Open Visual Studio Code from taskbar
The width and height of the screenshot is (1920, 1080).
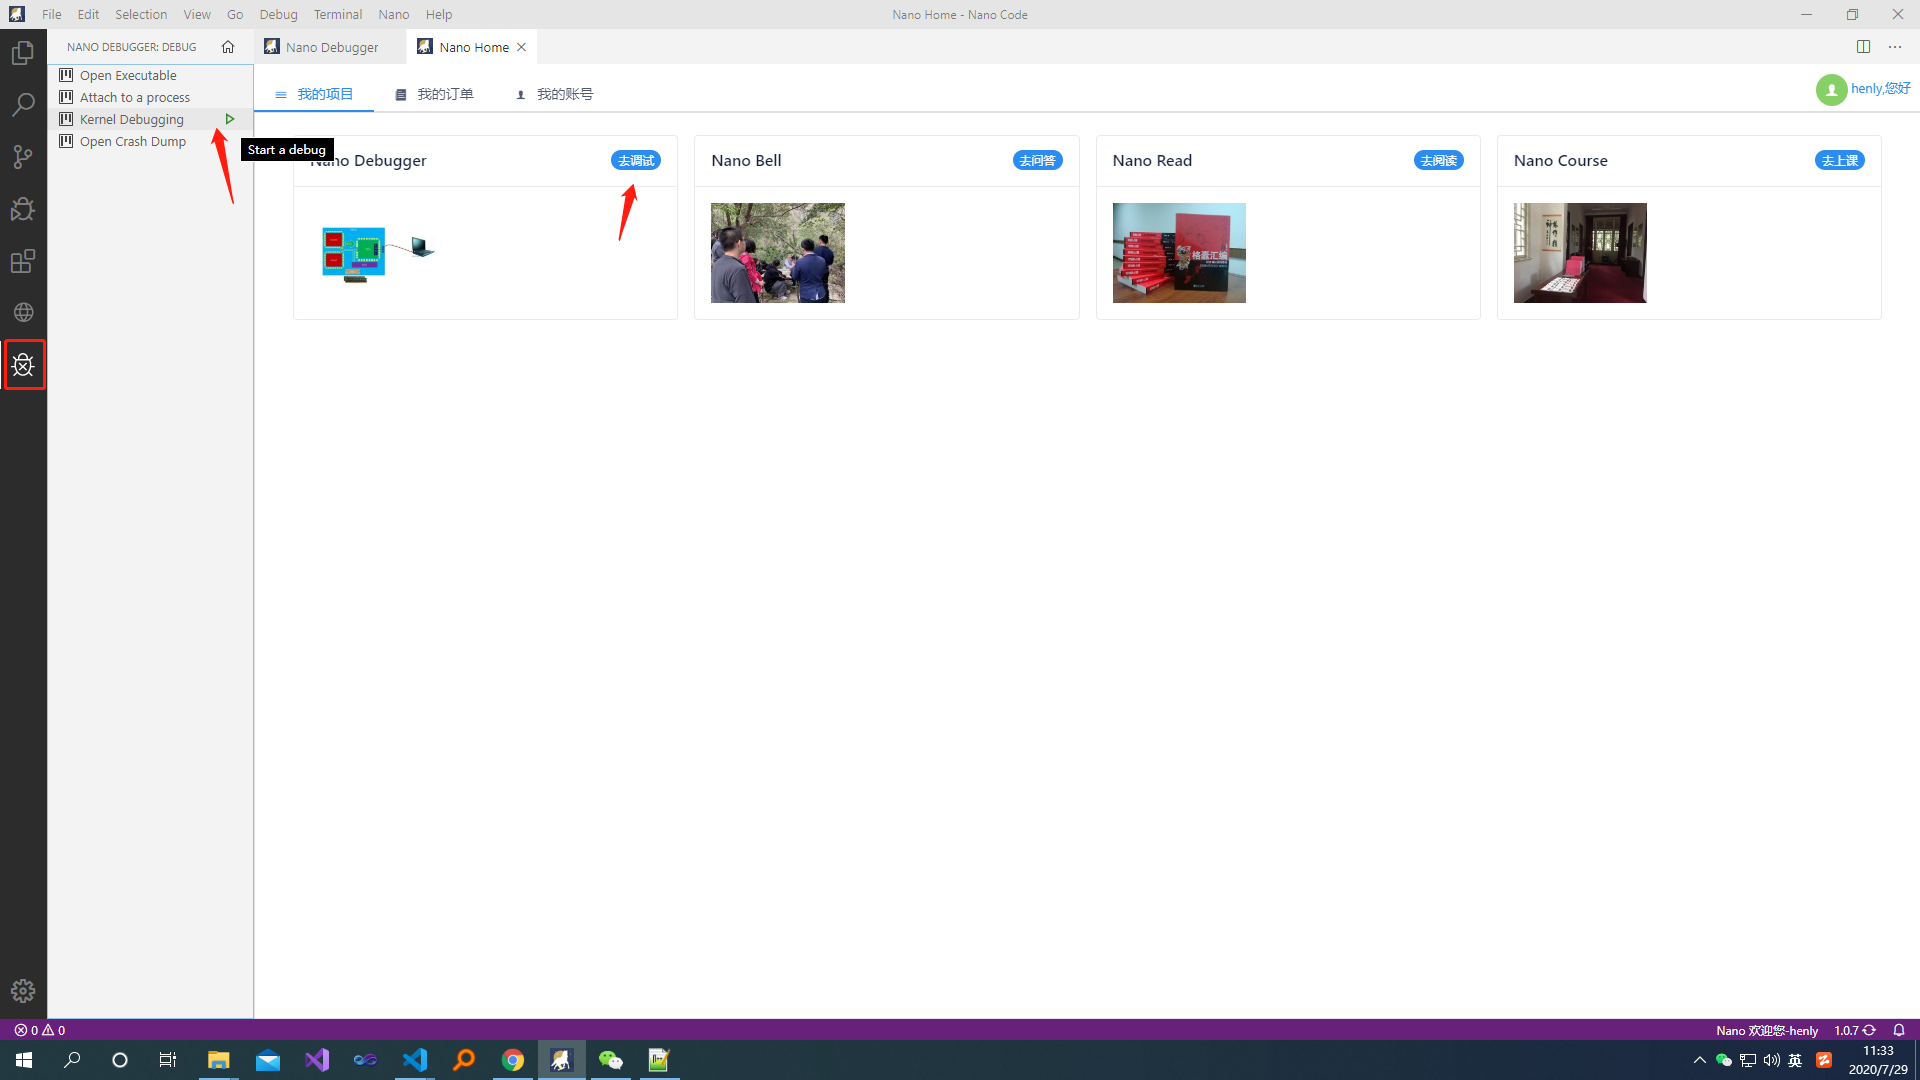(x=414, y=1060)
